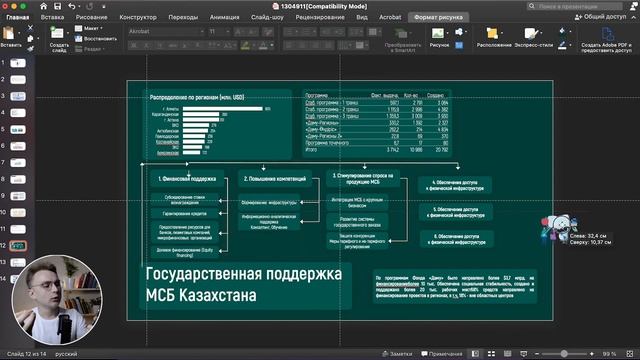Open the customize quick access toolbar dropdown
This screenshot has width=640, height=360.
[x=104, y=7]
